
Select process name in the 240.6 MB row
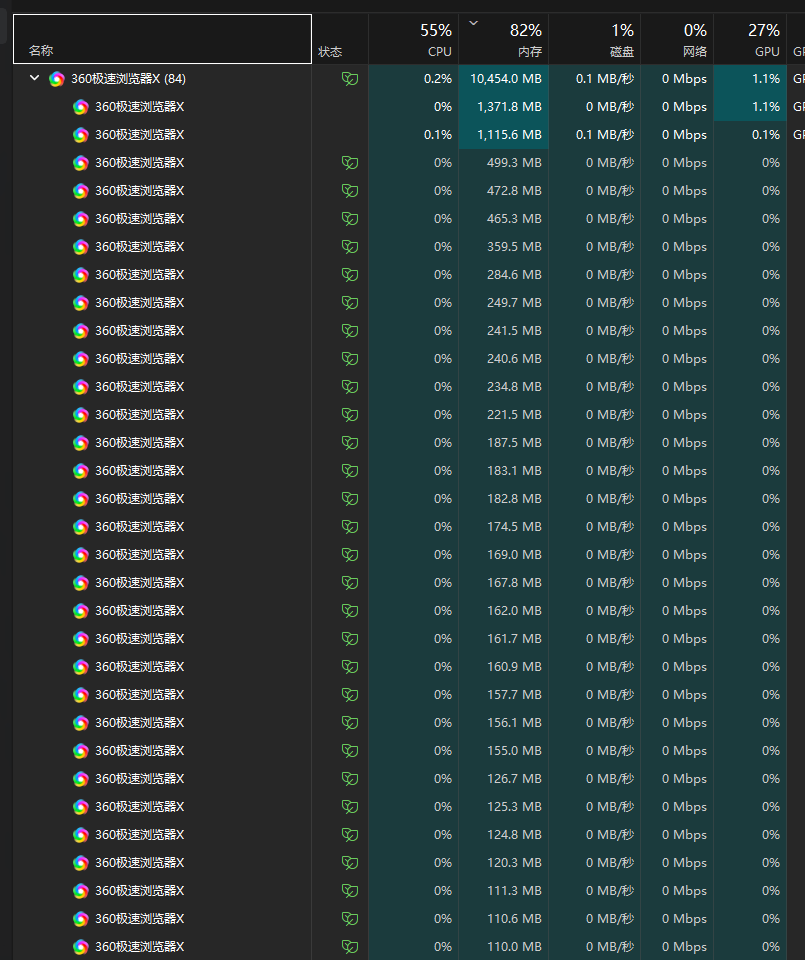[x=140, y=359]
